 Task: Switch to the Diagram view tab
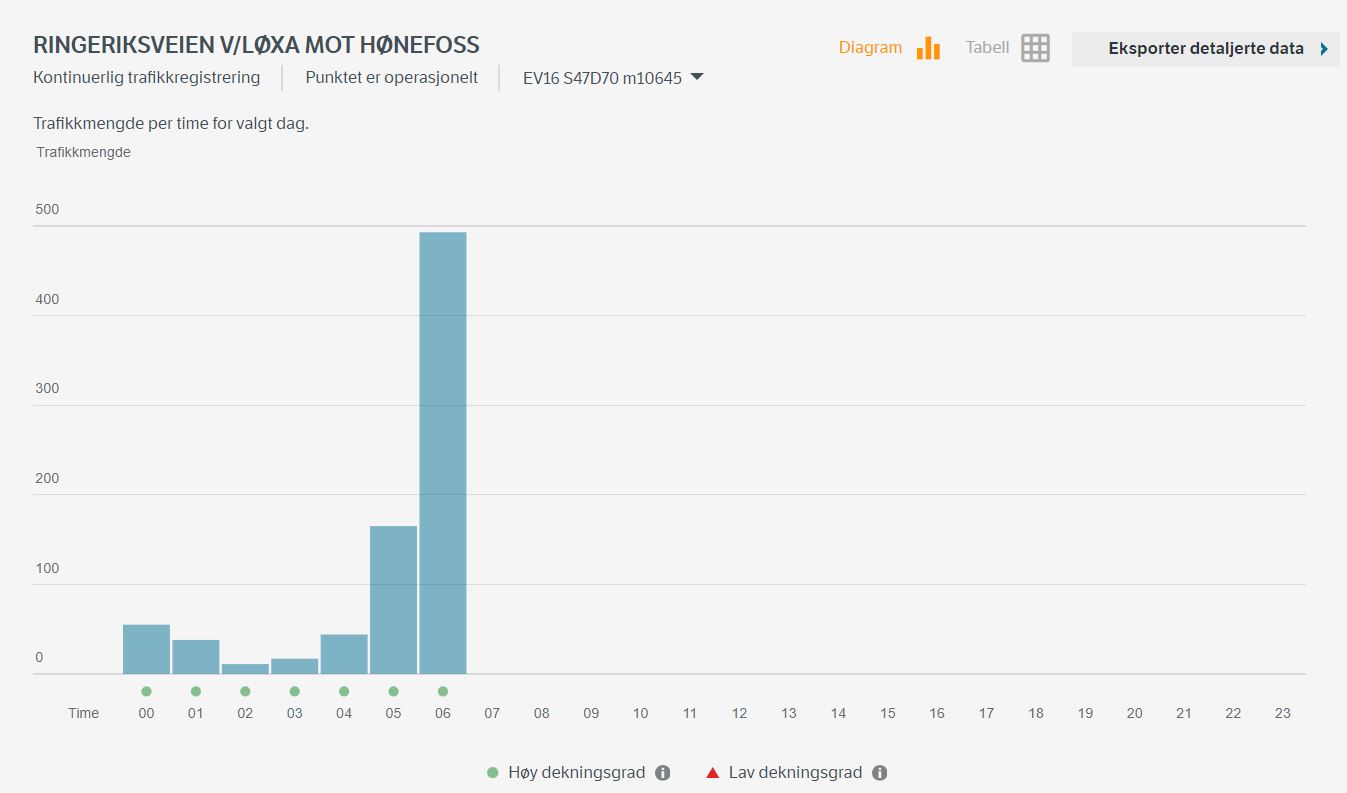click(x=870, y=48)
